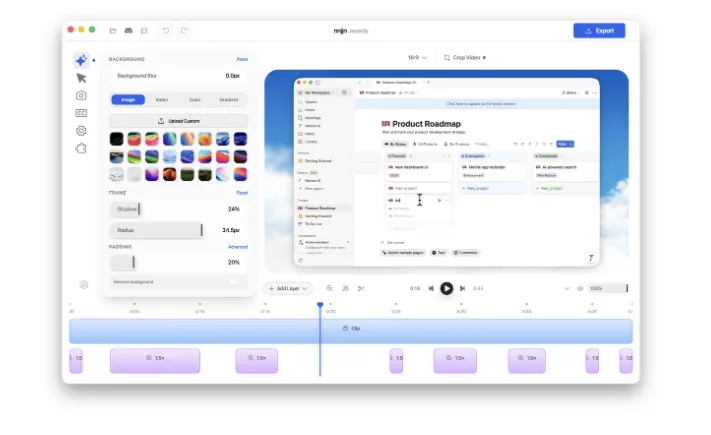Choose the solid black wallpaper thumbnail
This screenshot has height=435, width=711.
[x=117, y=139]
